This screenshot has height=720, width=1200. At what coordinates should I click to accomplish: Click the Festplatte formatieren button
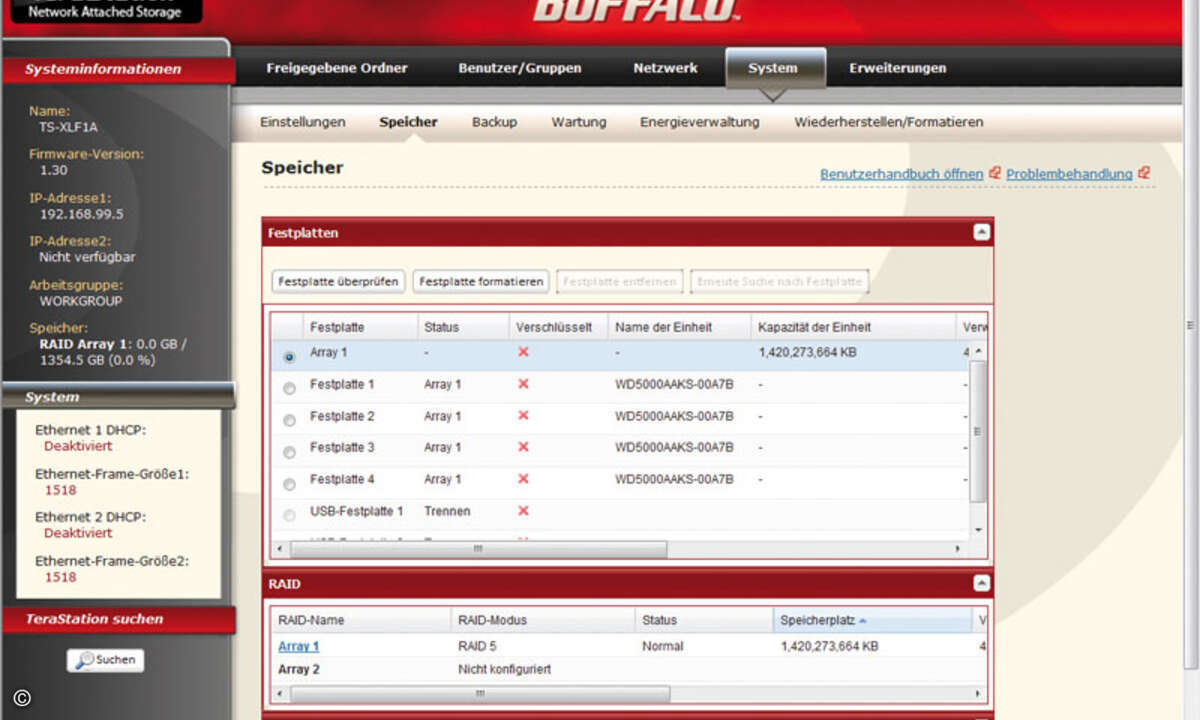click(x=481, y=281)
